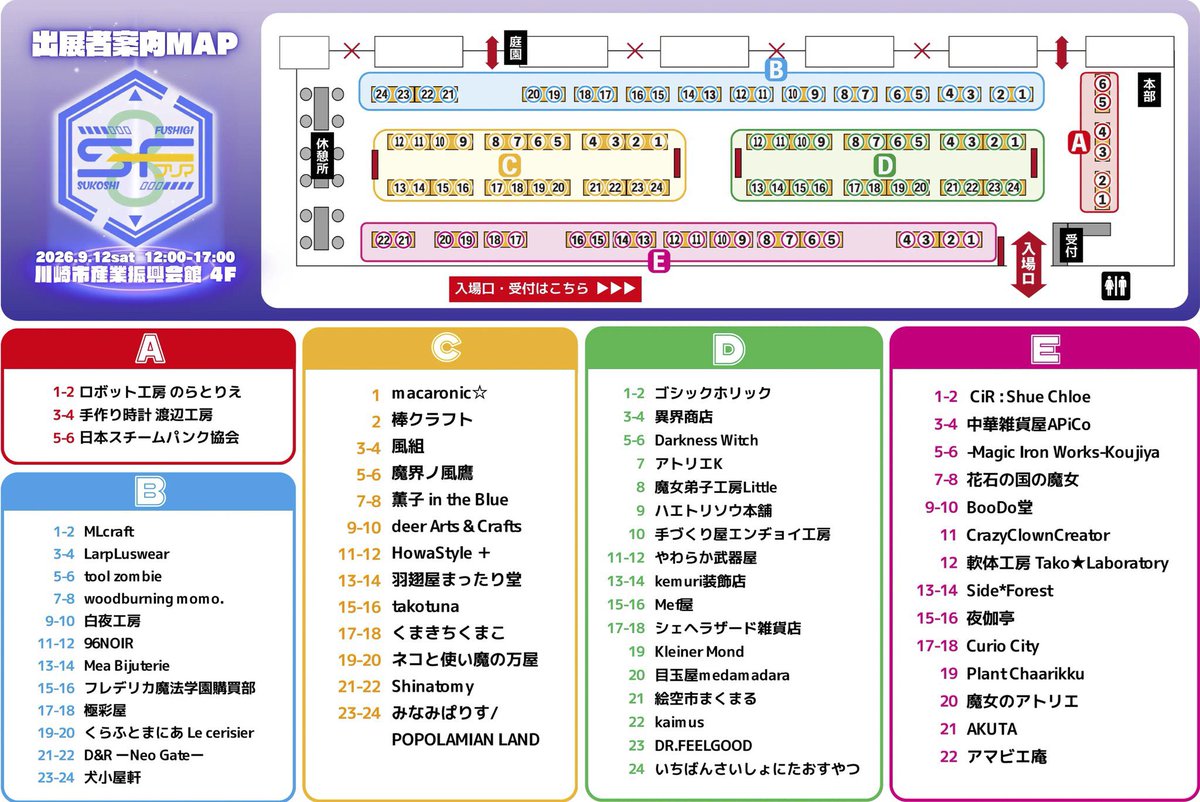
Task: Select the red A label on the map
Action: [x=1078, y=143]
